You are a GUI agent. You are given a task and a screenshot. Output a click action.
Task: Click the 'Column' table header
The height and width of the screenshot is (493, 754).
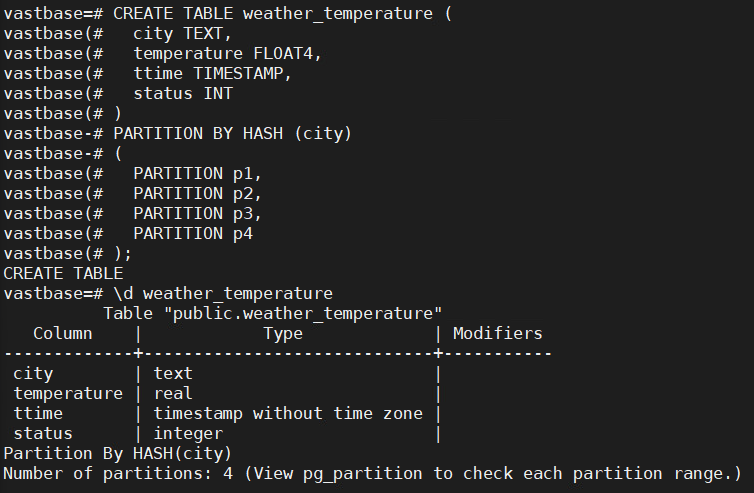click(63, 333)
